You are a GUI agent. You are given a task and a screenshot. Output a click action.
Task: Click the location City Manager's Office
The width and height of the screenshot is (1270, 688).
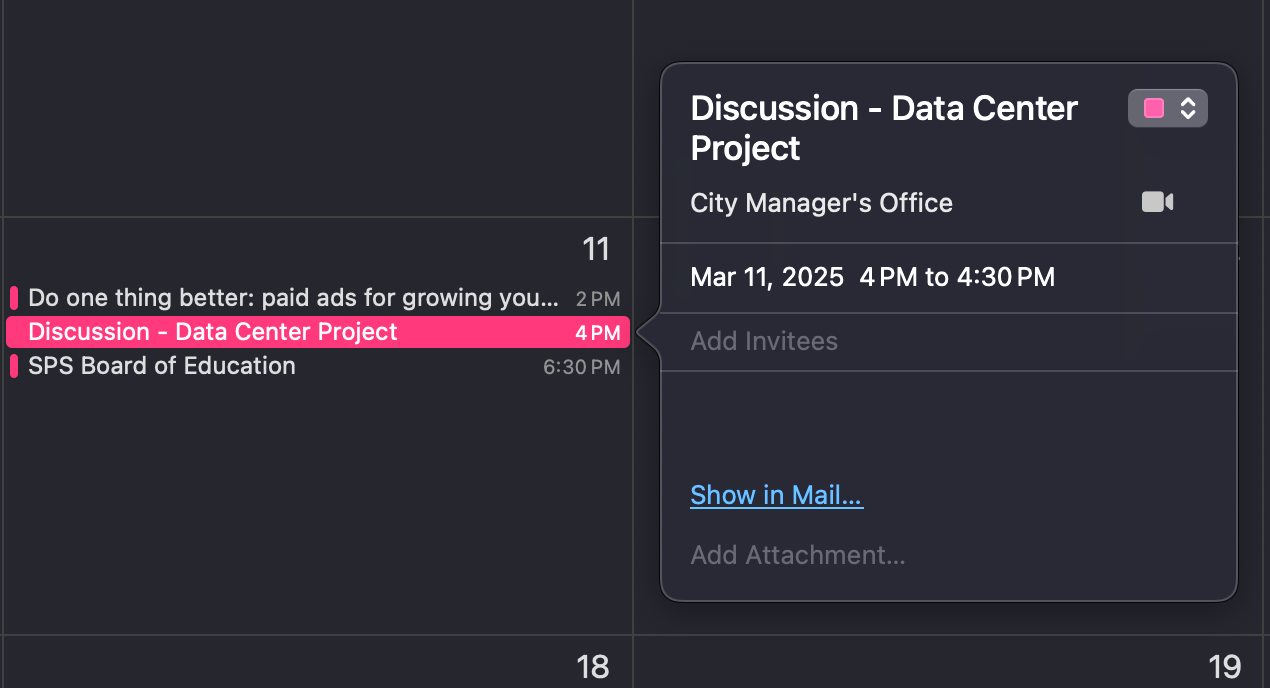(x=821, y=202)
